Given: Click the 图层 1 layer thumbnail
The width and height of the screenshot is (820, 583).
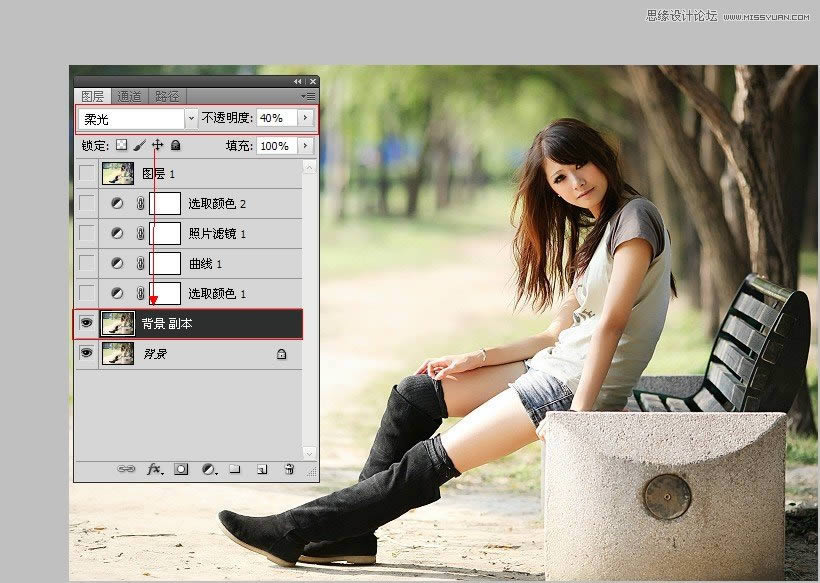Looking at the screenshot, I should pyautogui.click(x=118, y=171).
